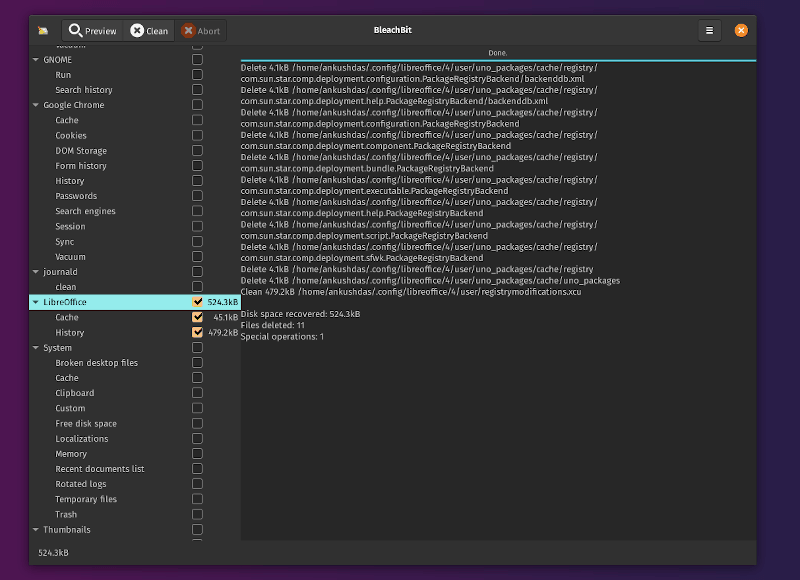Check the GNOME checkbox

[x=197, y=60]
